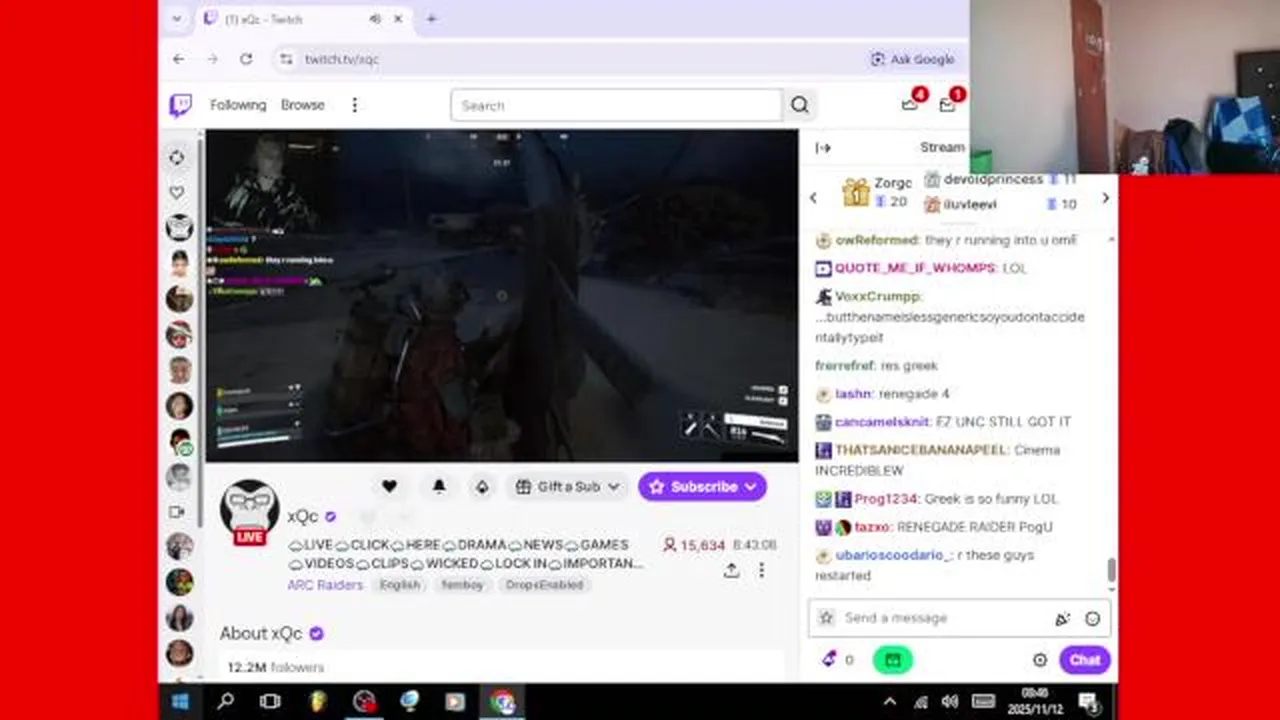Collapse chat with the arrow icon
1280x720 pixels.
(x=823, y=148)
